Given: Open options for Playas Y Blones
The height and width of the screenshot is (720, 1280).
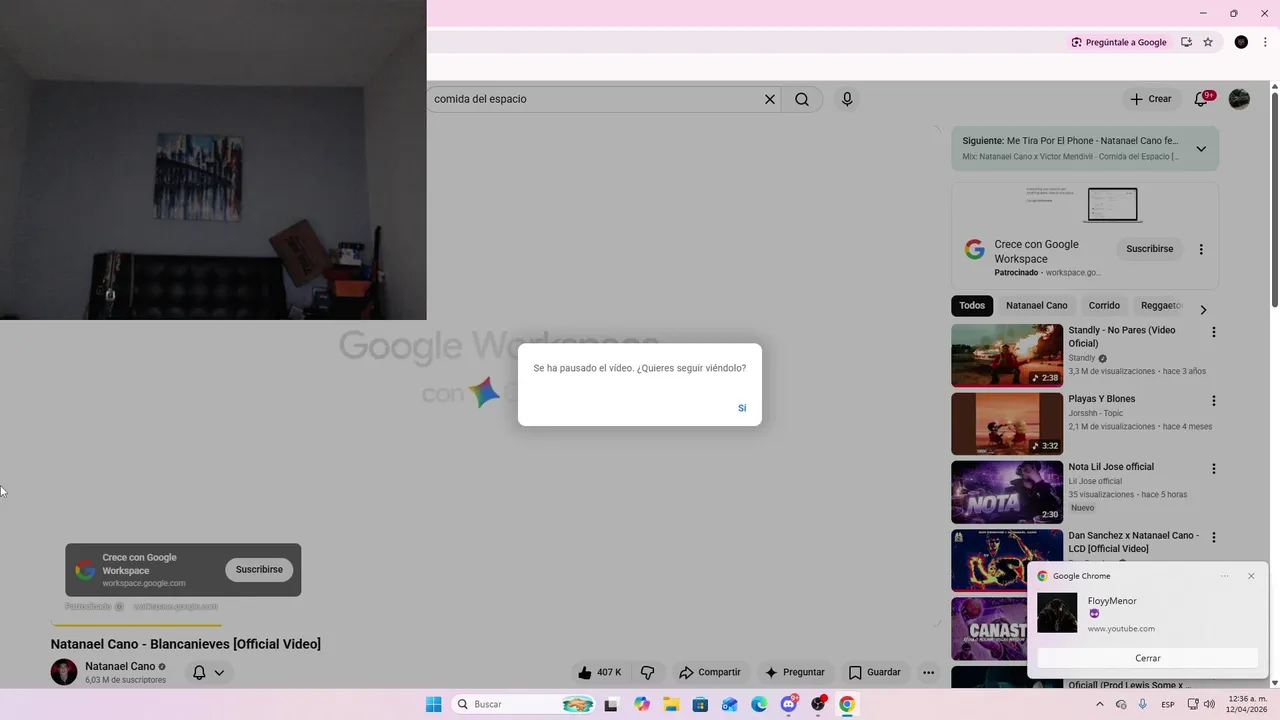Looking at the screenshot, I should 1214,401.
